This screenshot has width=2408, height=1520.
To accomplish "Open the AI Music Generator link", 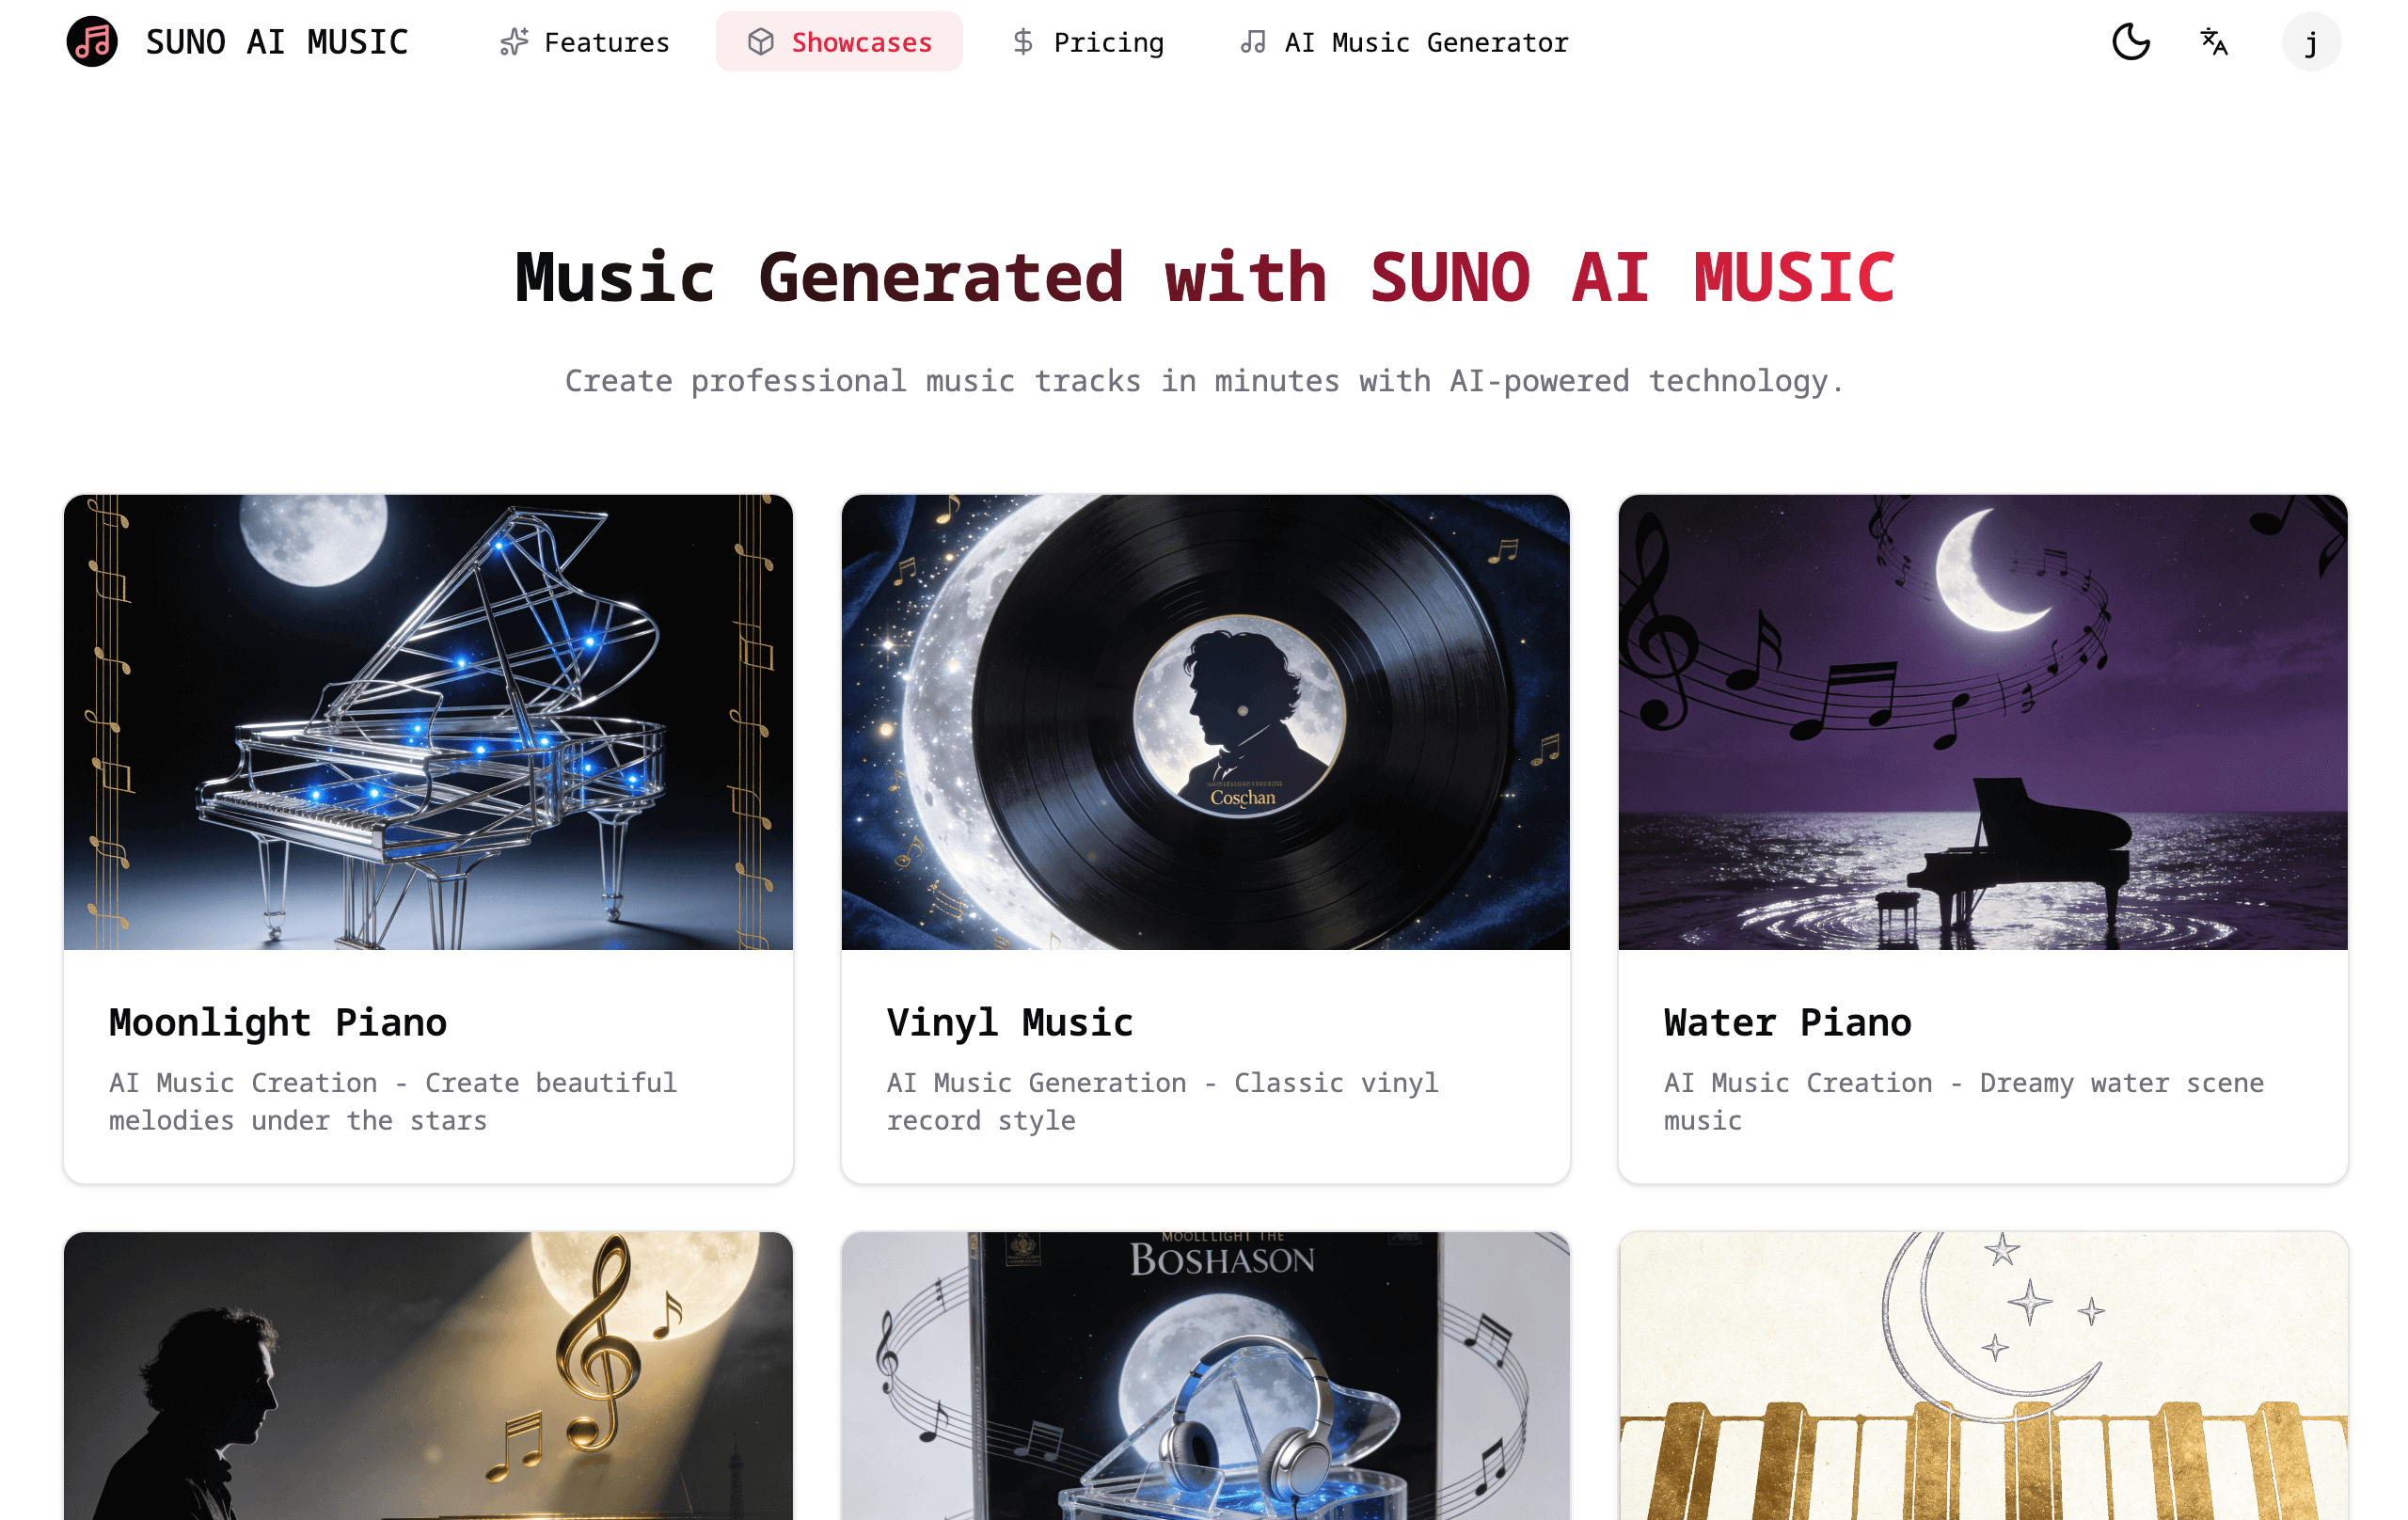I will point(1404,42).
